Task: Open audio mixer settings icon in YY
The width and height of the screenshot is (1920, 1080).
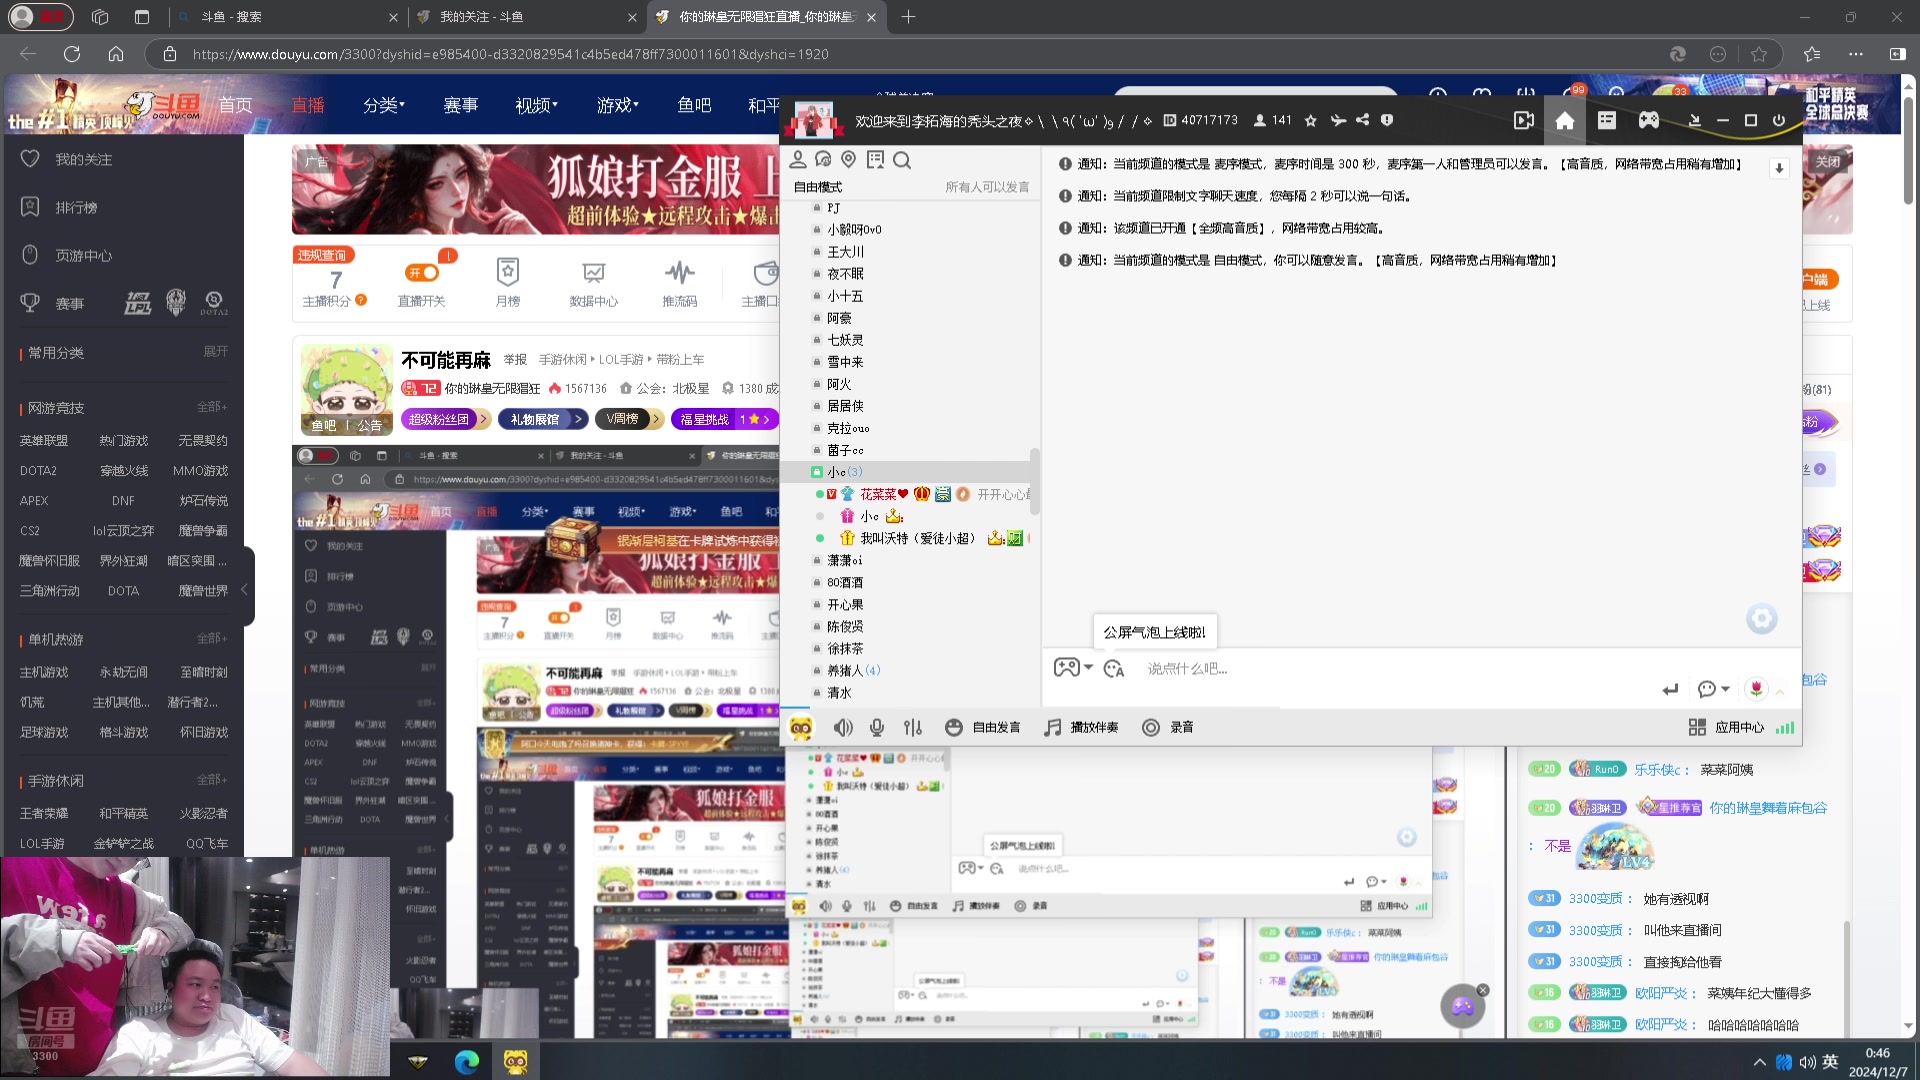Action: click(x=913, y=727)
